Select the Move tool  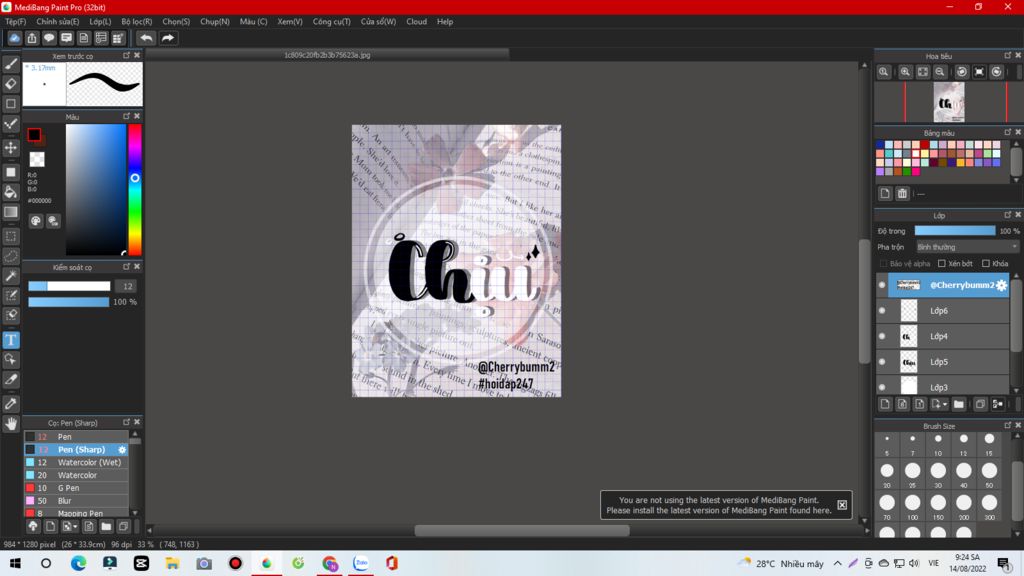point(11,148)
